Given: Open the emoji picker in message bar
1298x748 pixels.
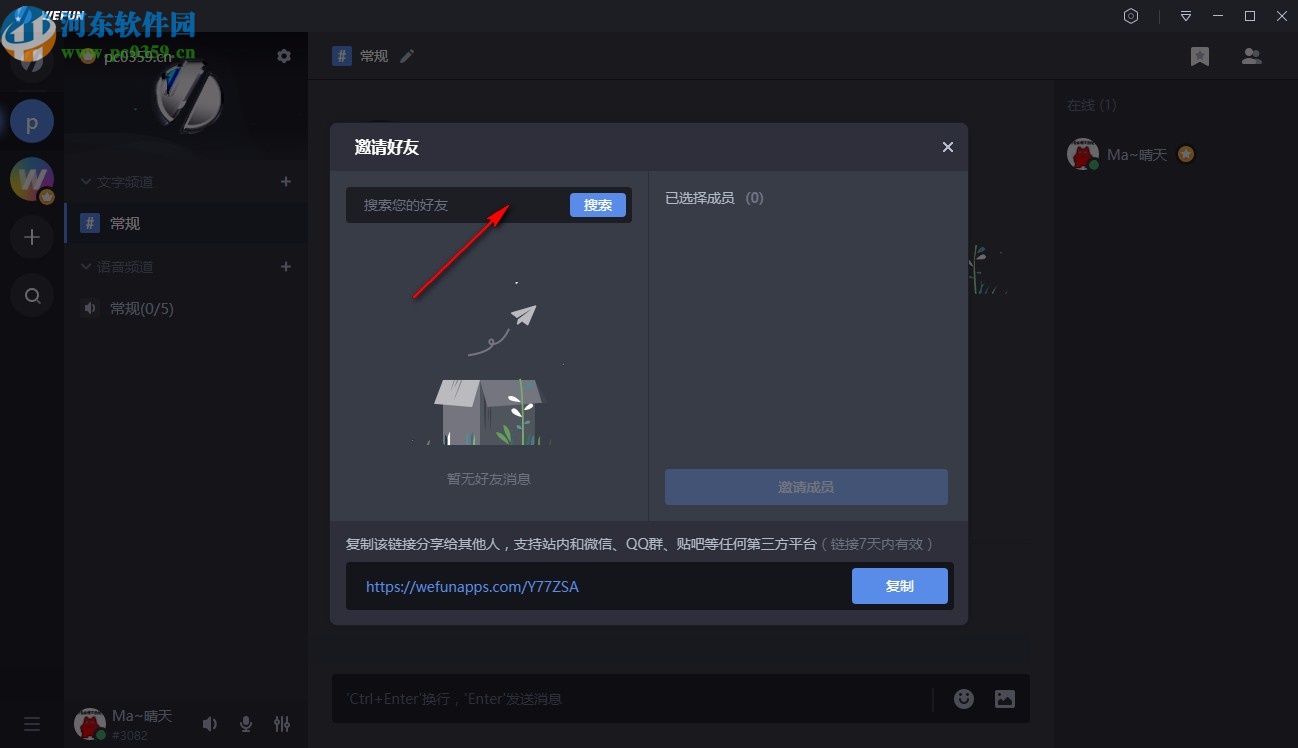Looking at the screenshot, I should click(x=963, y=698).
